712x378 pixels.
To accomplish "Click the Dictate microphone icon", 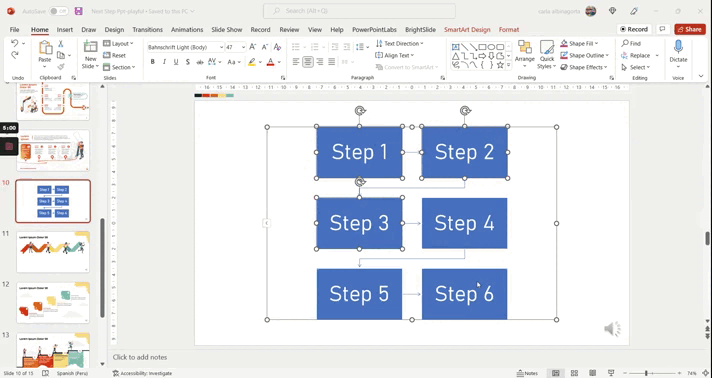I will [678, 47].
